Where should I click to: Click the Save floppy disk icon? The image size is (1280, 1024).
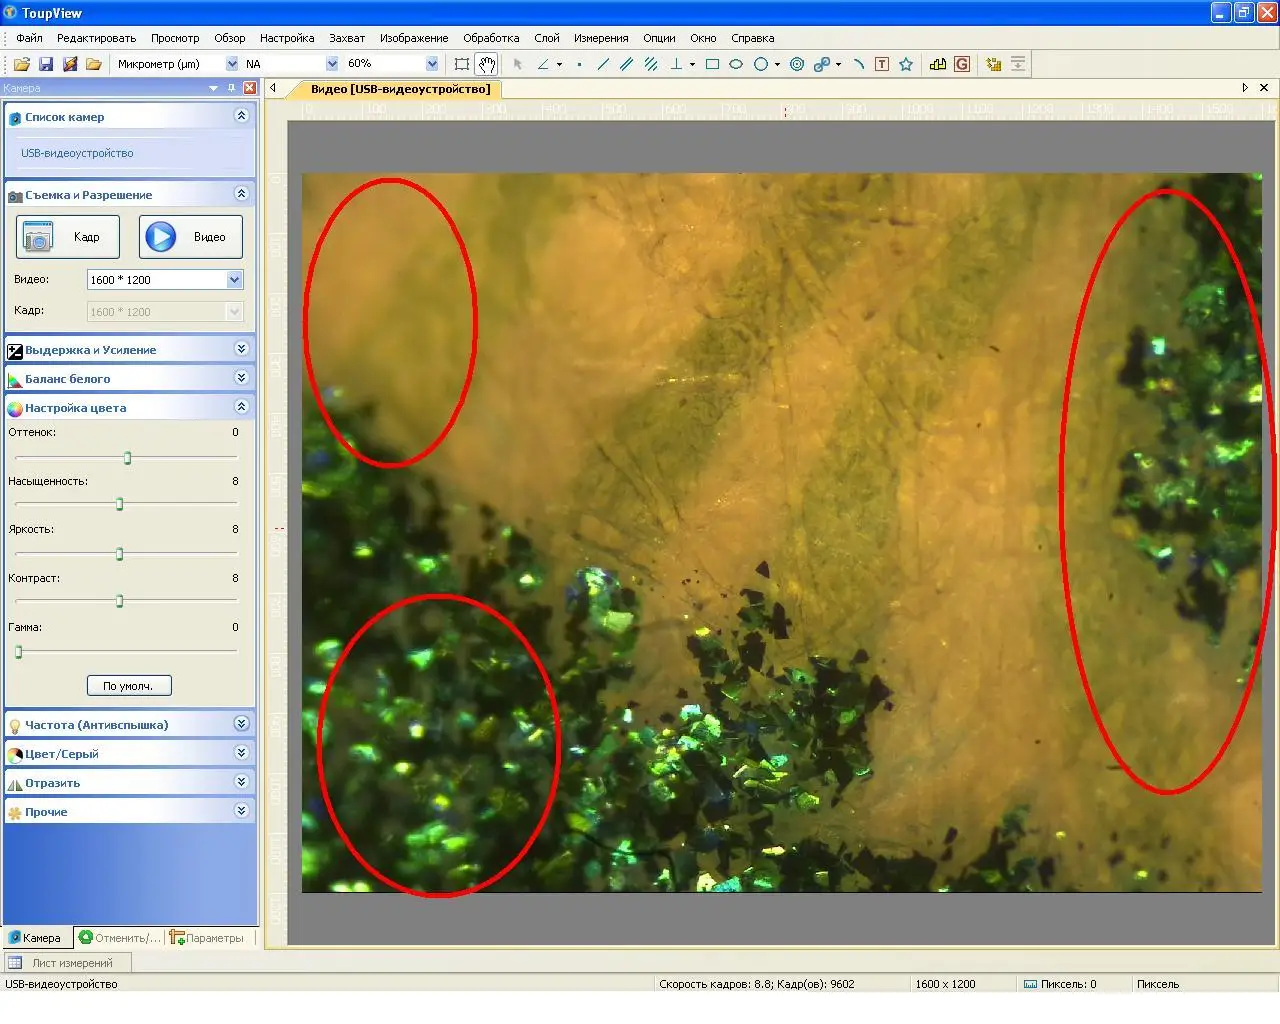(x=46, y=64)
